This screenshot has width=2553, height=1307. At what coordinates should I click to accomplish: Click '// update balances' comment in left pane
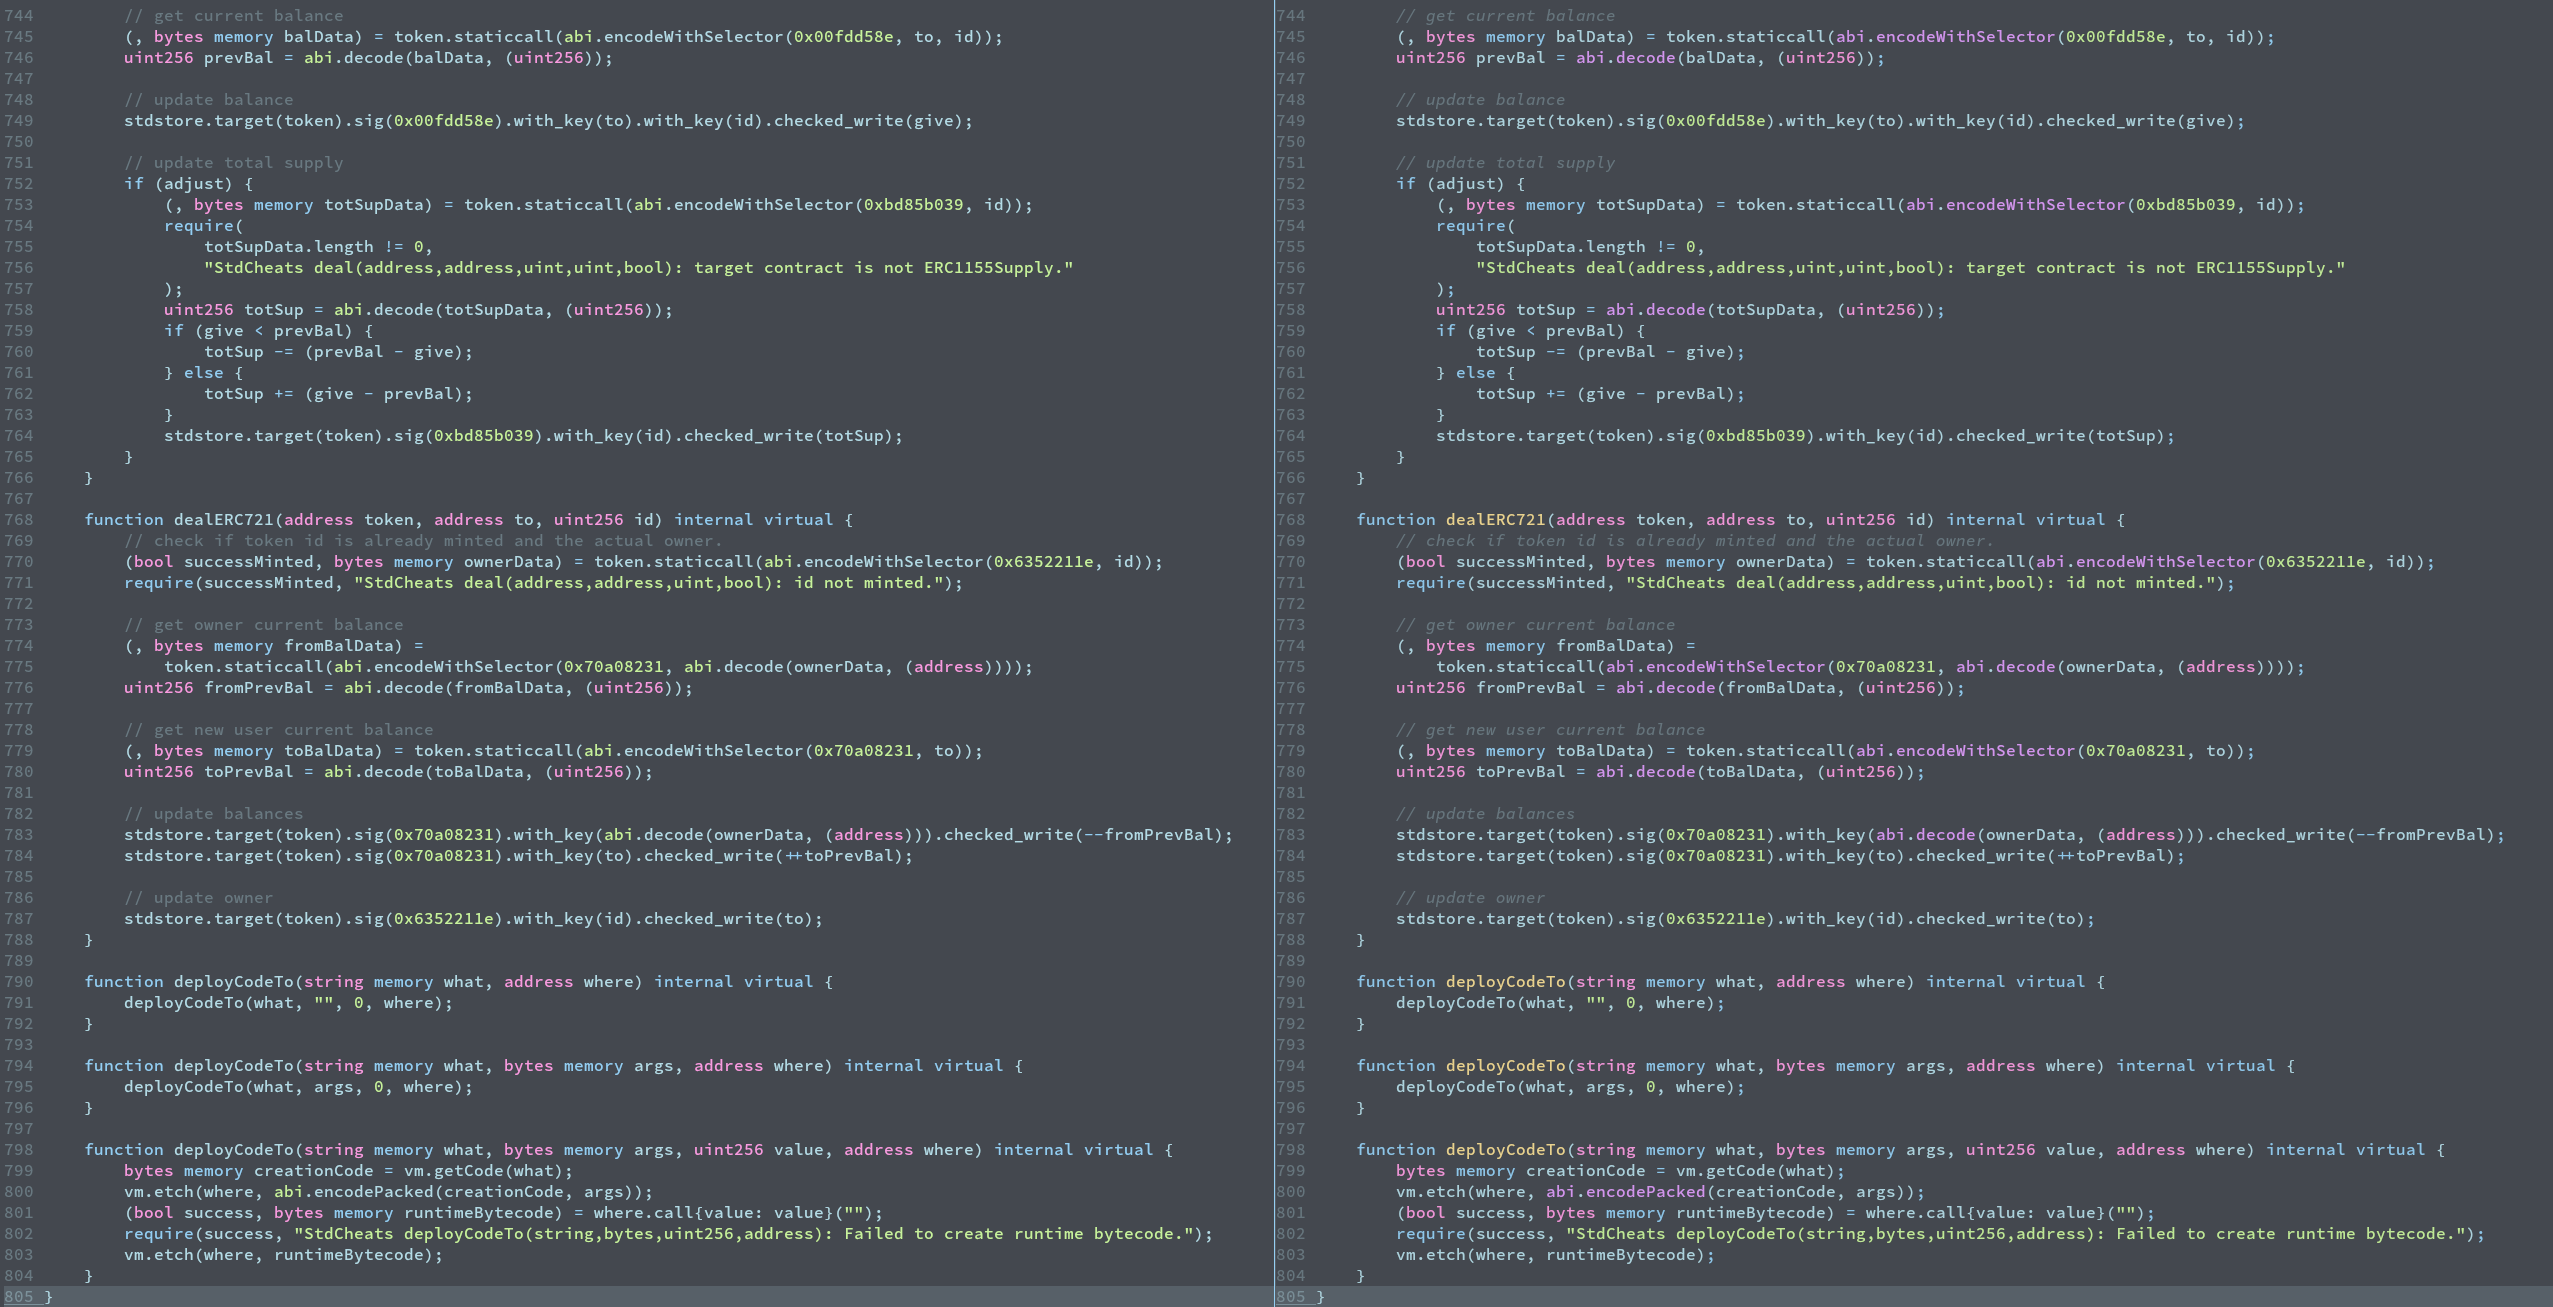click(x=214, y=814)
